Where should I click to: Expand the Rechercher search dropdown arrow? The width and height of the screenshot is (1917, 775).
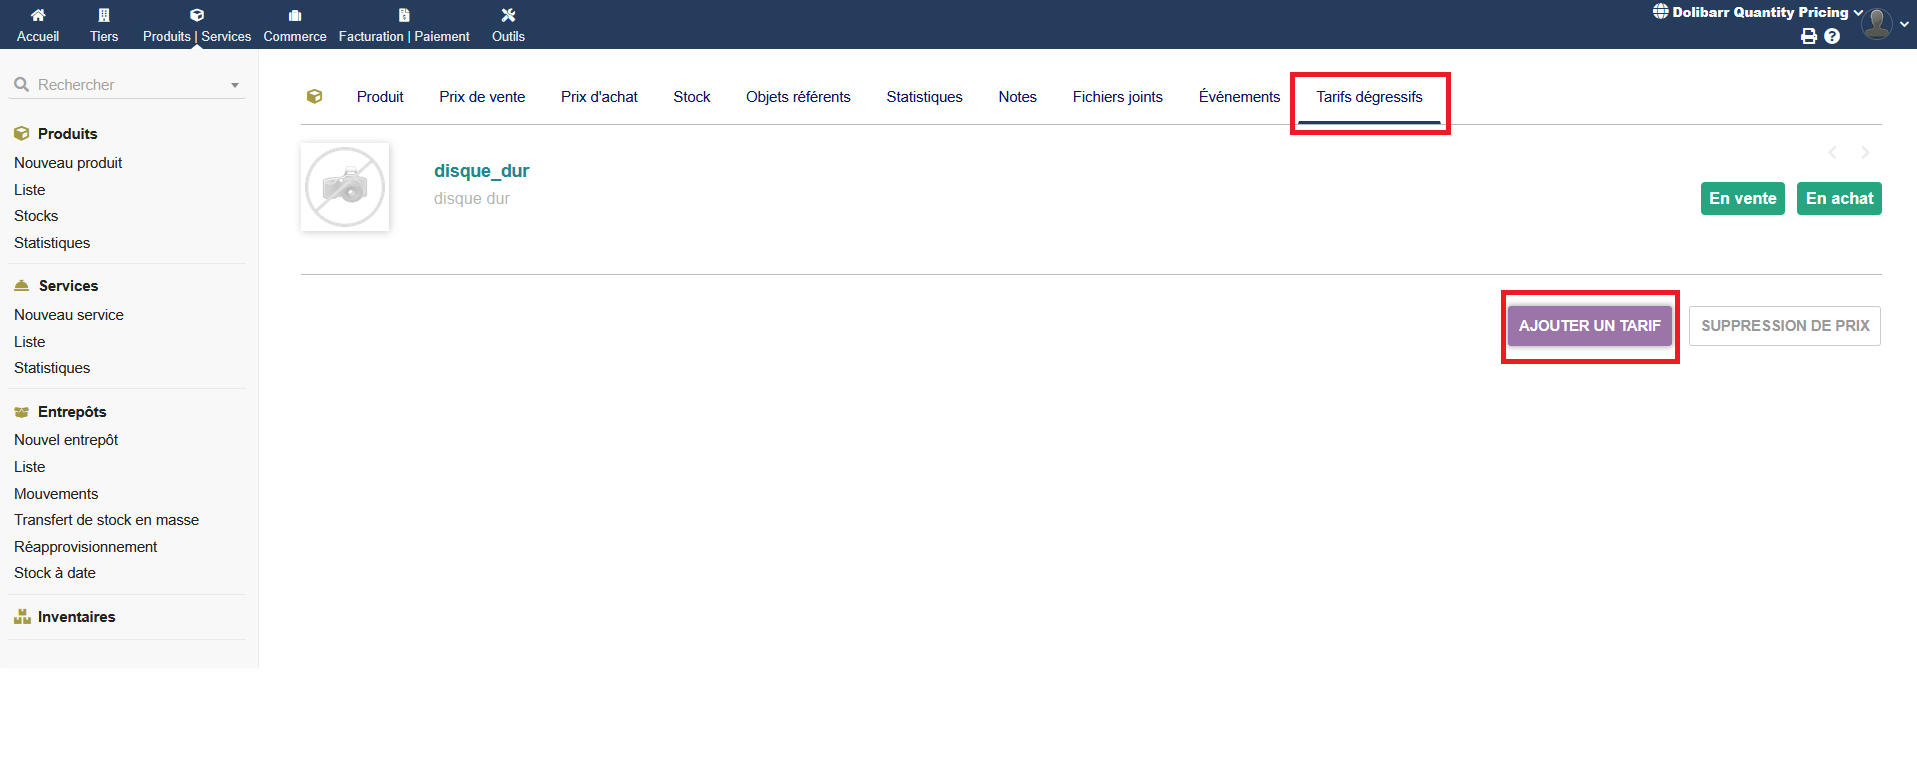point(235,85)
